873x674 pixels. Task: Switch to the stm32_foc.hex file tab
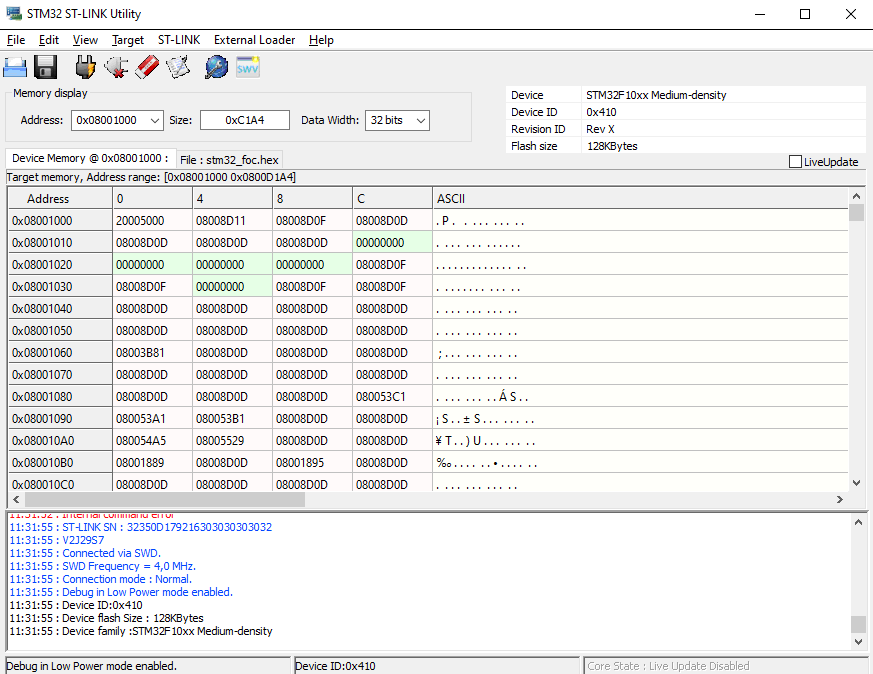230,159
